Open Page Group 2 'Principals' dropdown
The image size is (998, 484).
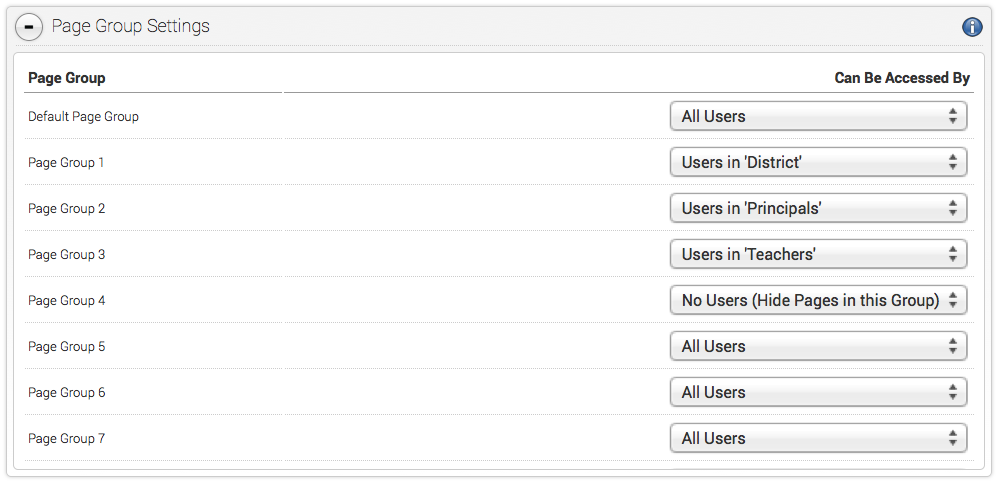click(x=819, y=208)
